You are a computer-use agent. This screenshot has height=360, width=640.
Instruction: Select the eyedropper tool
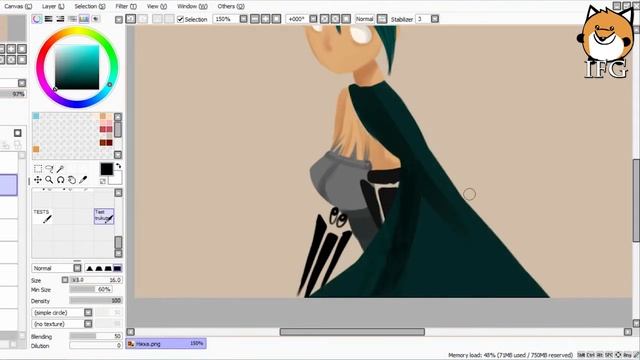coord(83,180)
